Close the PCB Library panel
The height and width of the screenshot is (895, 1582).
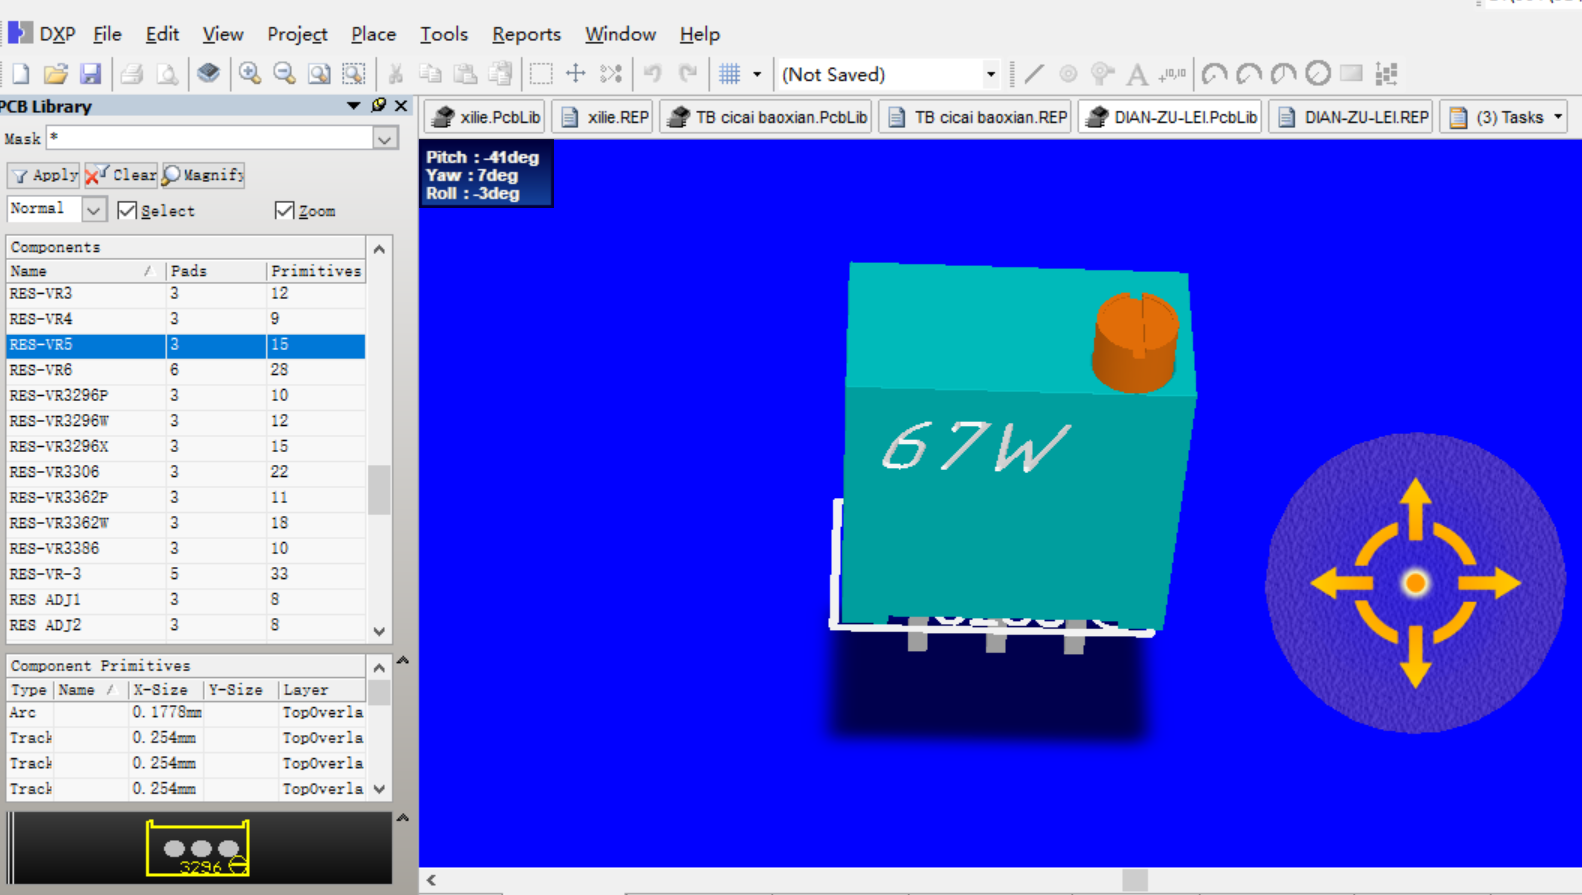click(401, 105)
